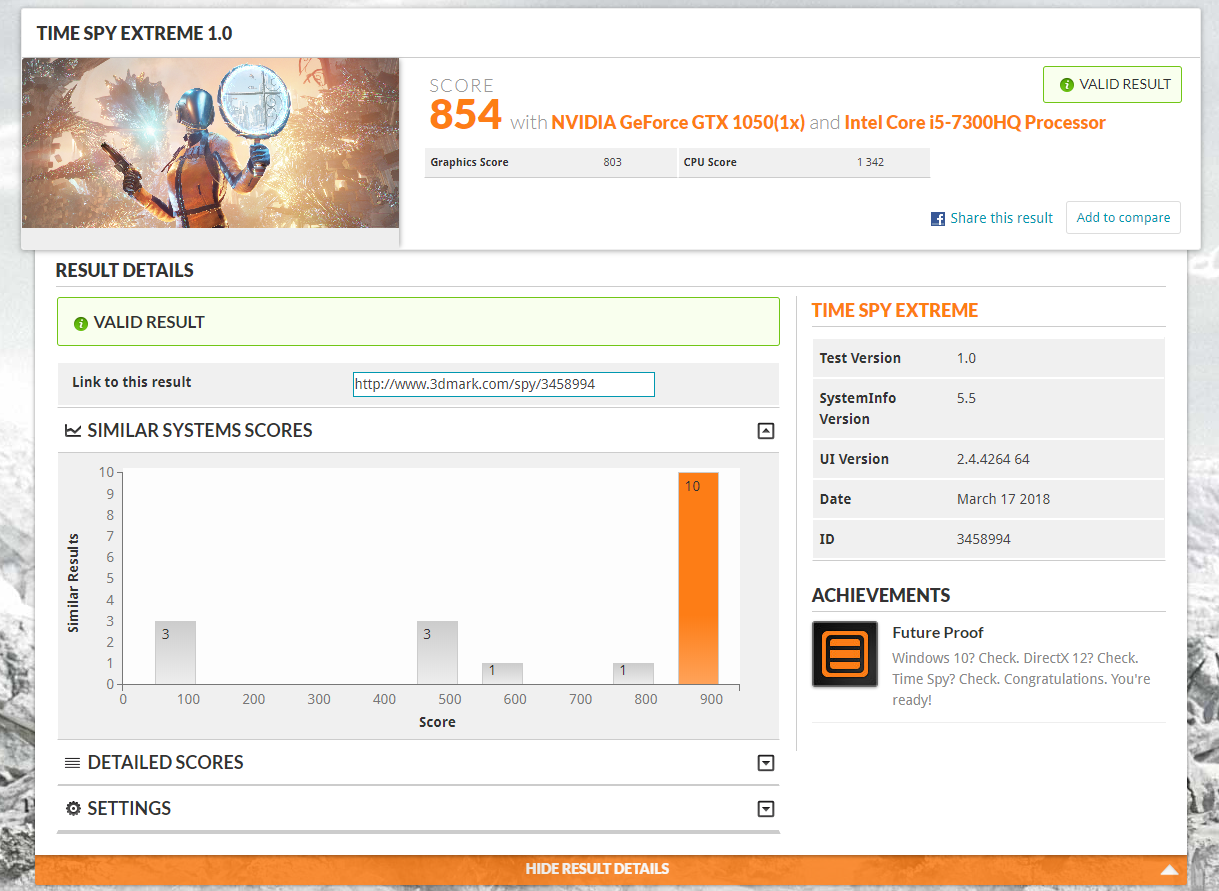Click the Link to this result label
1219x891 pixels.
coord(131,382)
